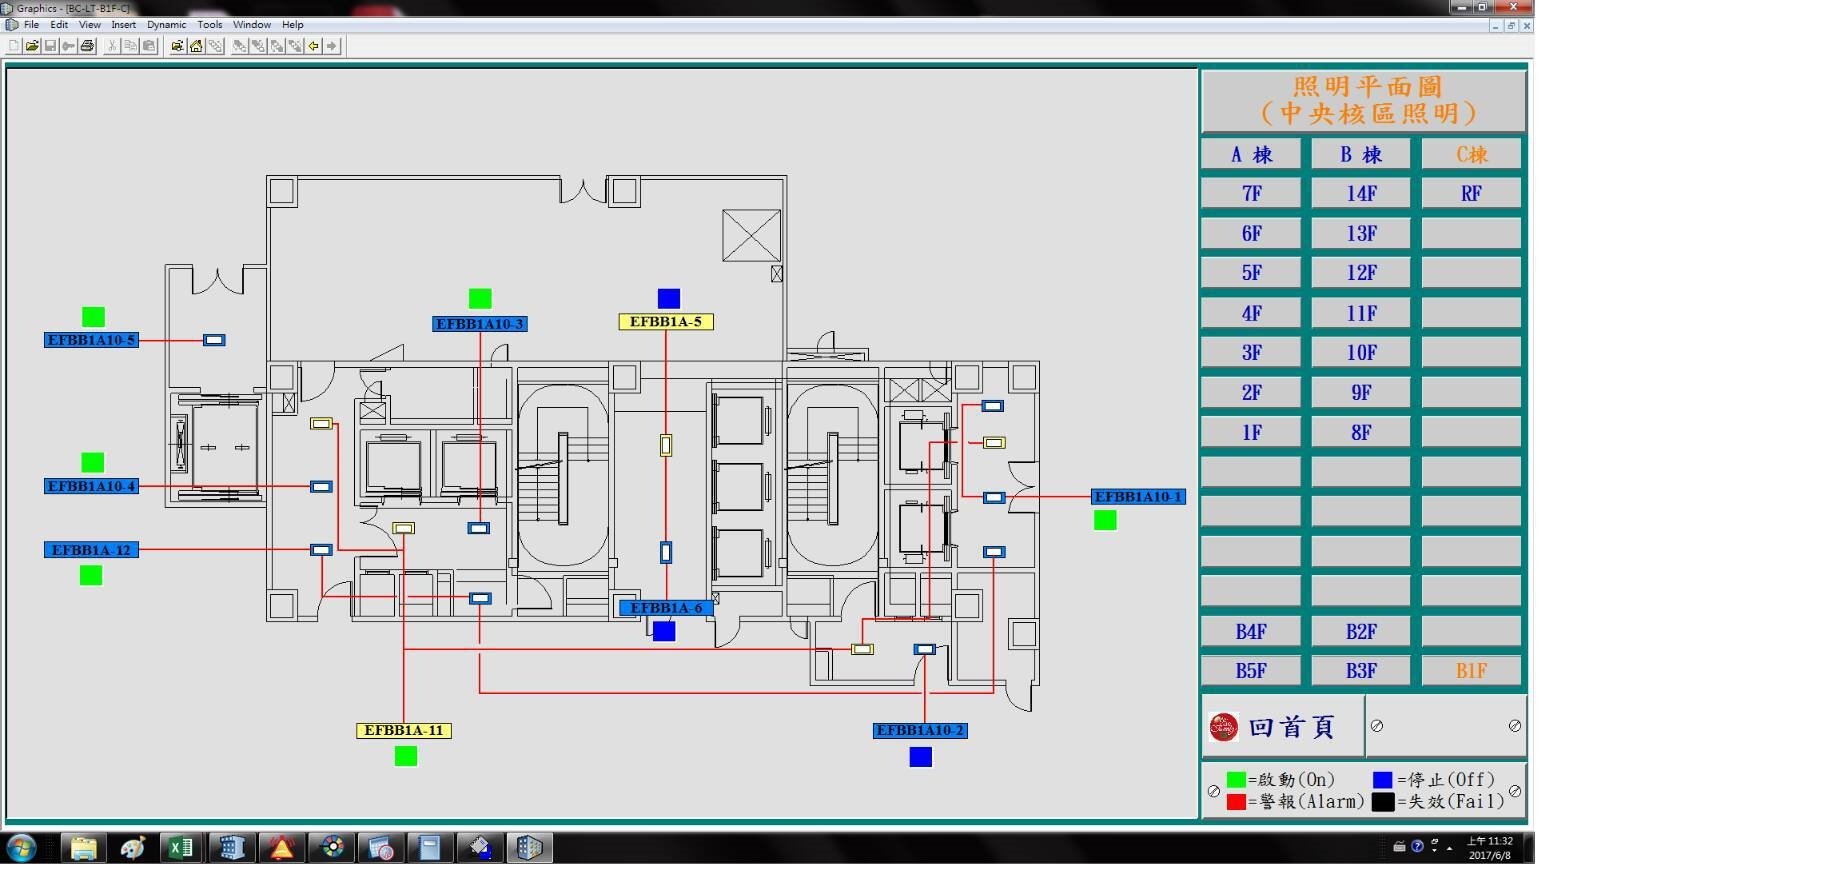Click the green status square above EFBB1A10-3
Image resolution: width=1848 pixels, height=886 pixels.
480,298
